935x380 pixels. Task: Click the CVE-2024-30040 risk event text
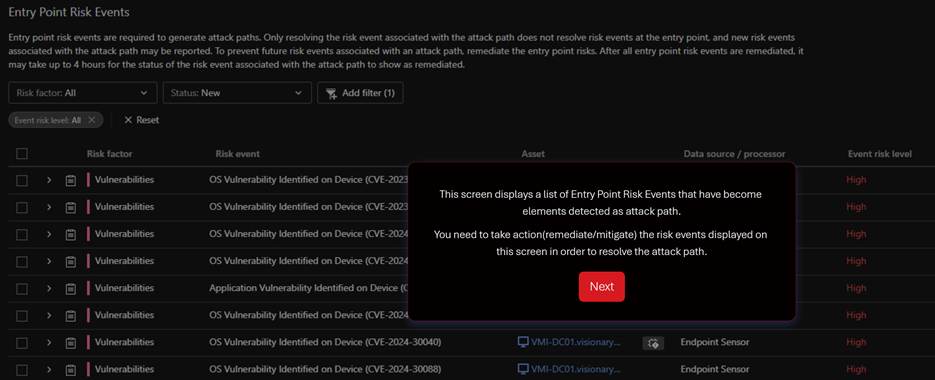click(325, 342)
